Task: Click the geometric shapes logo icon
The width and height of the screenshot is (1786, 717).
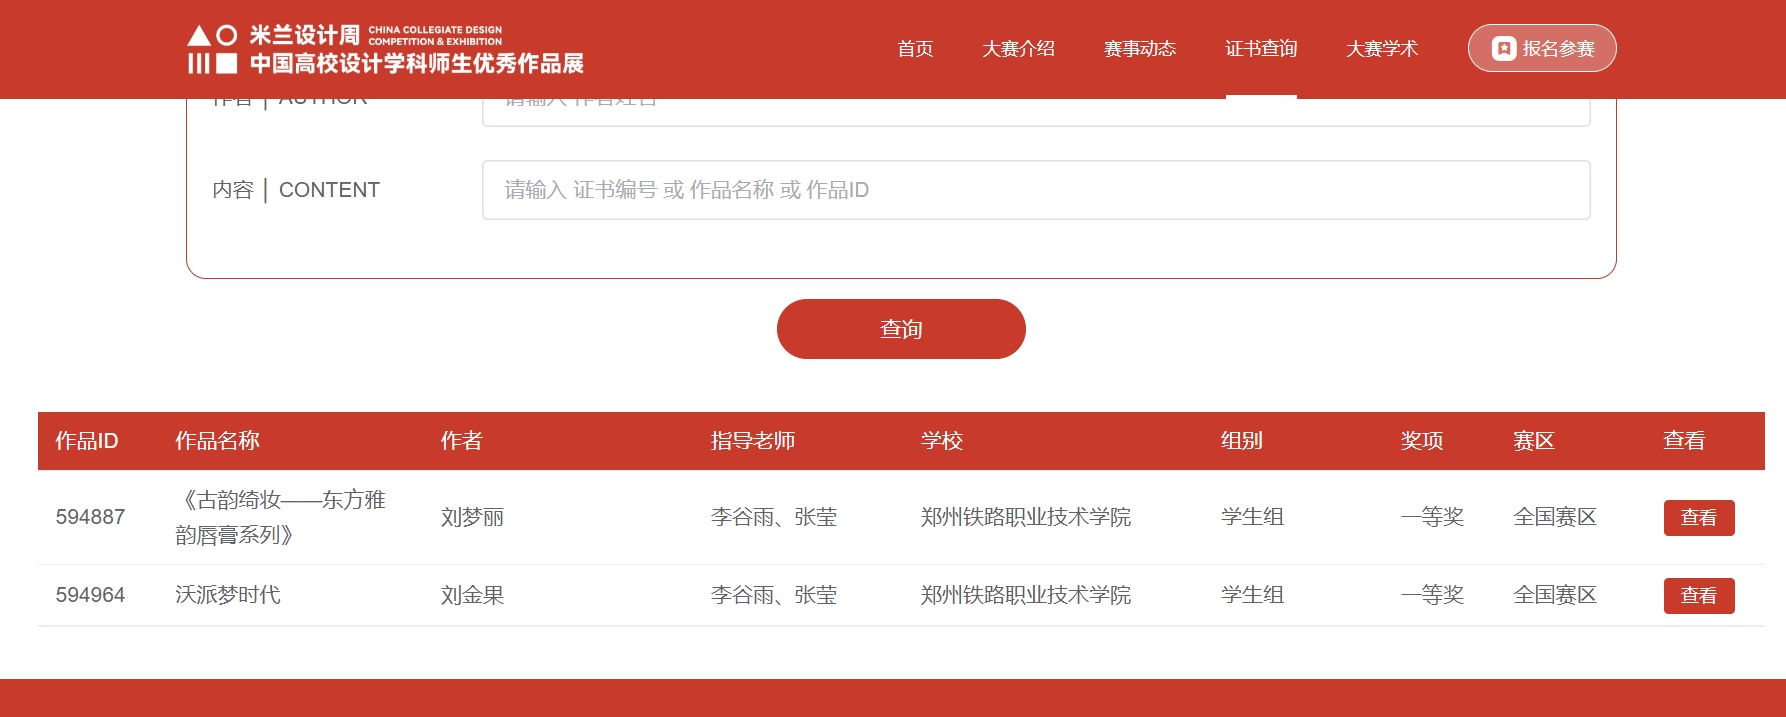Action: (x=212, y=50)
